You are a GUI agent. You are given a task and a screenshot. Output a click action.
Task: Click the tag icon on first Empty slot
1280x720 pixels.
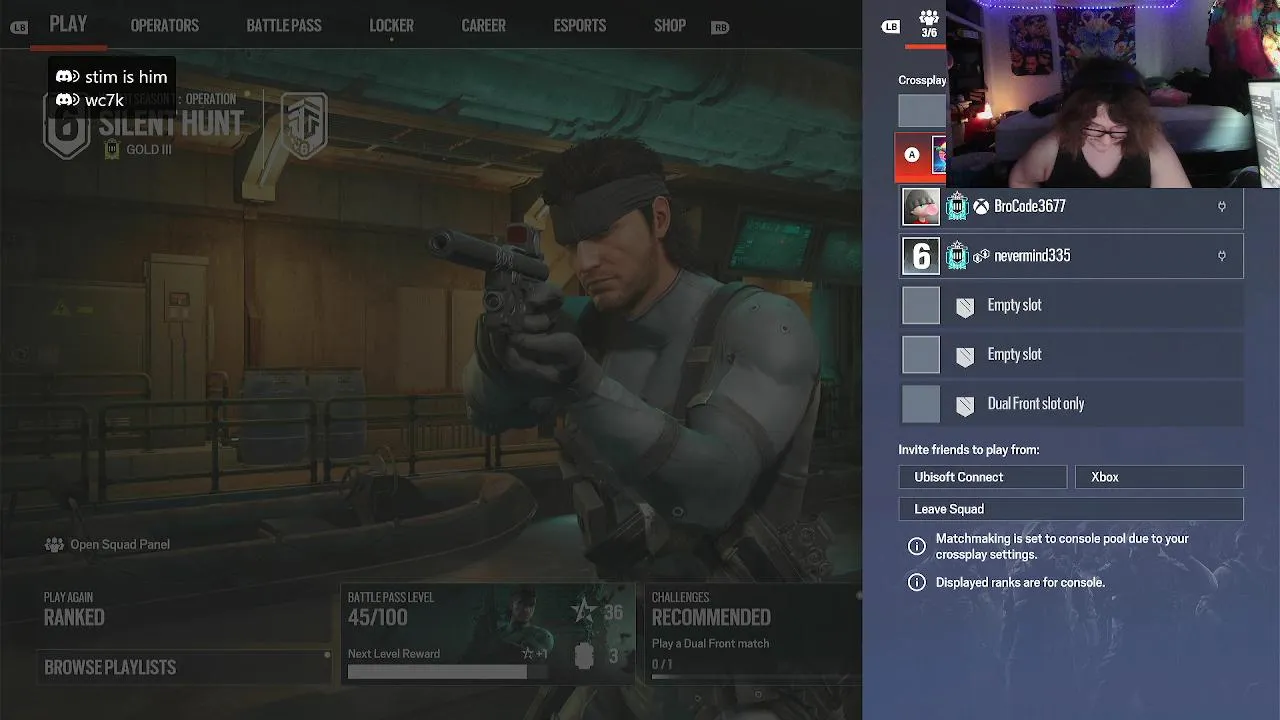tap(965, 306)
